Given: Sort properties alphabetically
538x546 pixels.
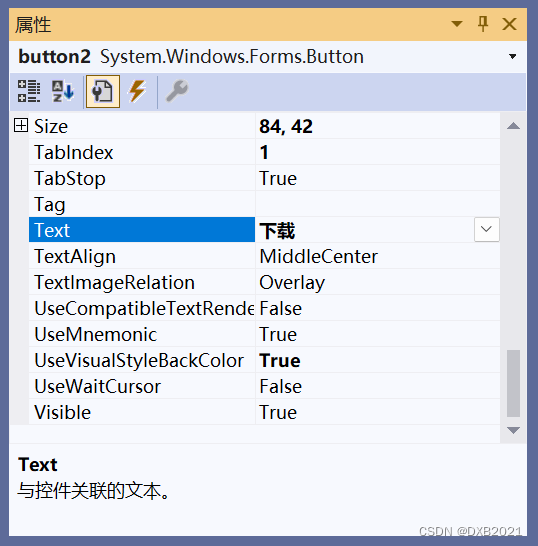Looking at the screenshot, I should [x=63, y=91].
